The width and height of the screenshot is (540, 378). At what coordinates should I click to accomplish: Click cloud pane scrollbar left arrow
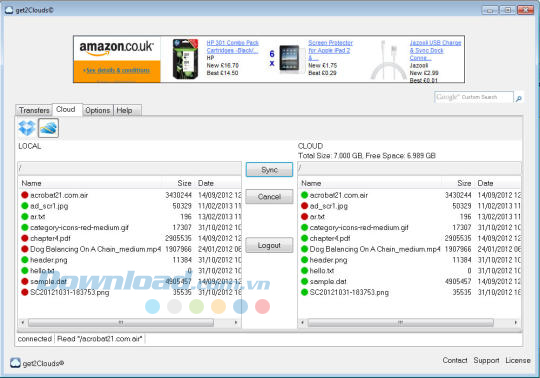[x=302, y=323]
